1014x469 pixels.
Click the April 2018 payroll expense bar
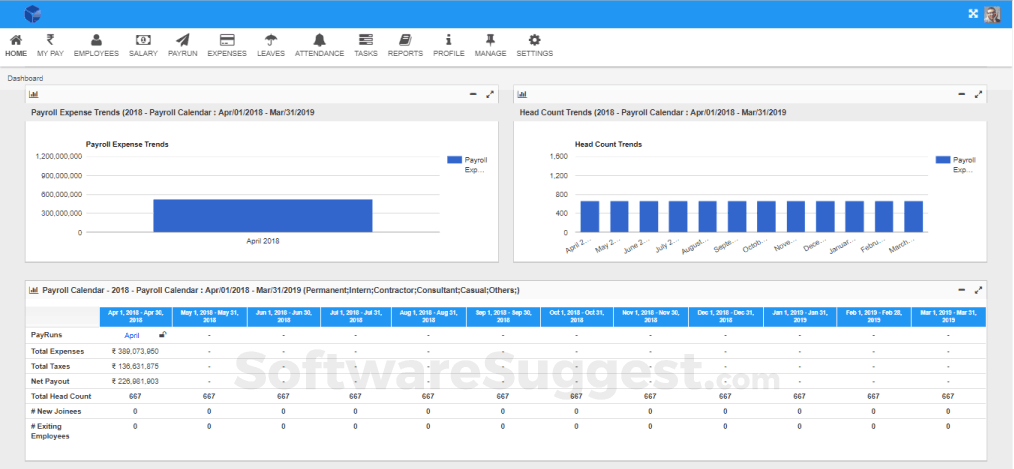pos(262,215)
